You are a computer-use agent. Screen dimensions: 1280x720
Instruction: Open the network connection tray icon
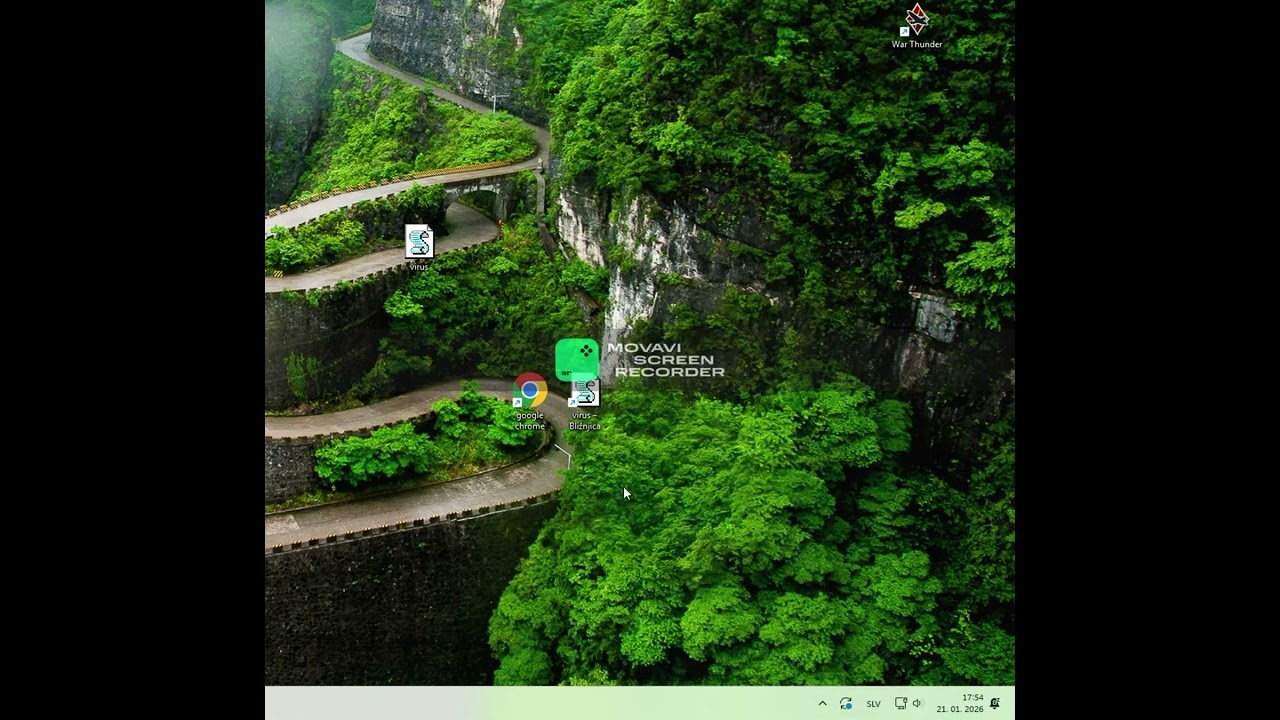point(900,703)
